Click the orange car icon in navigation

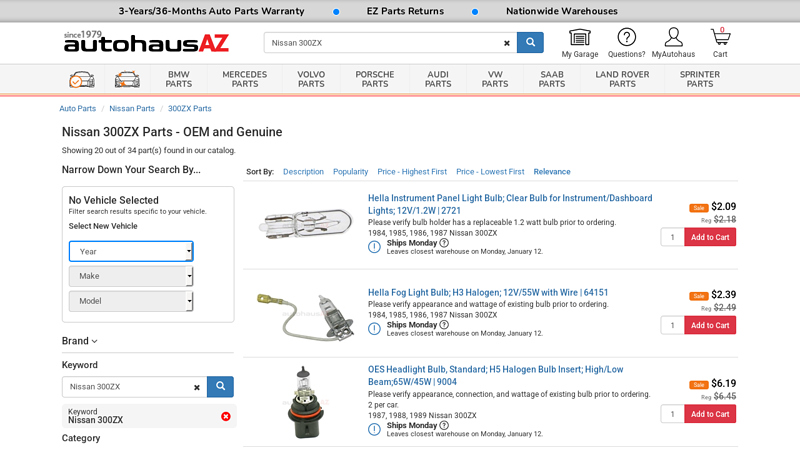(127, 80)
